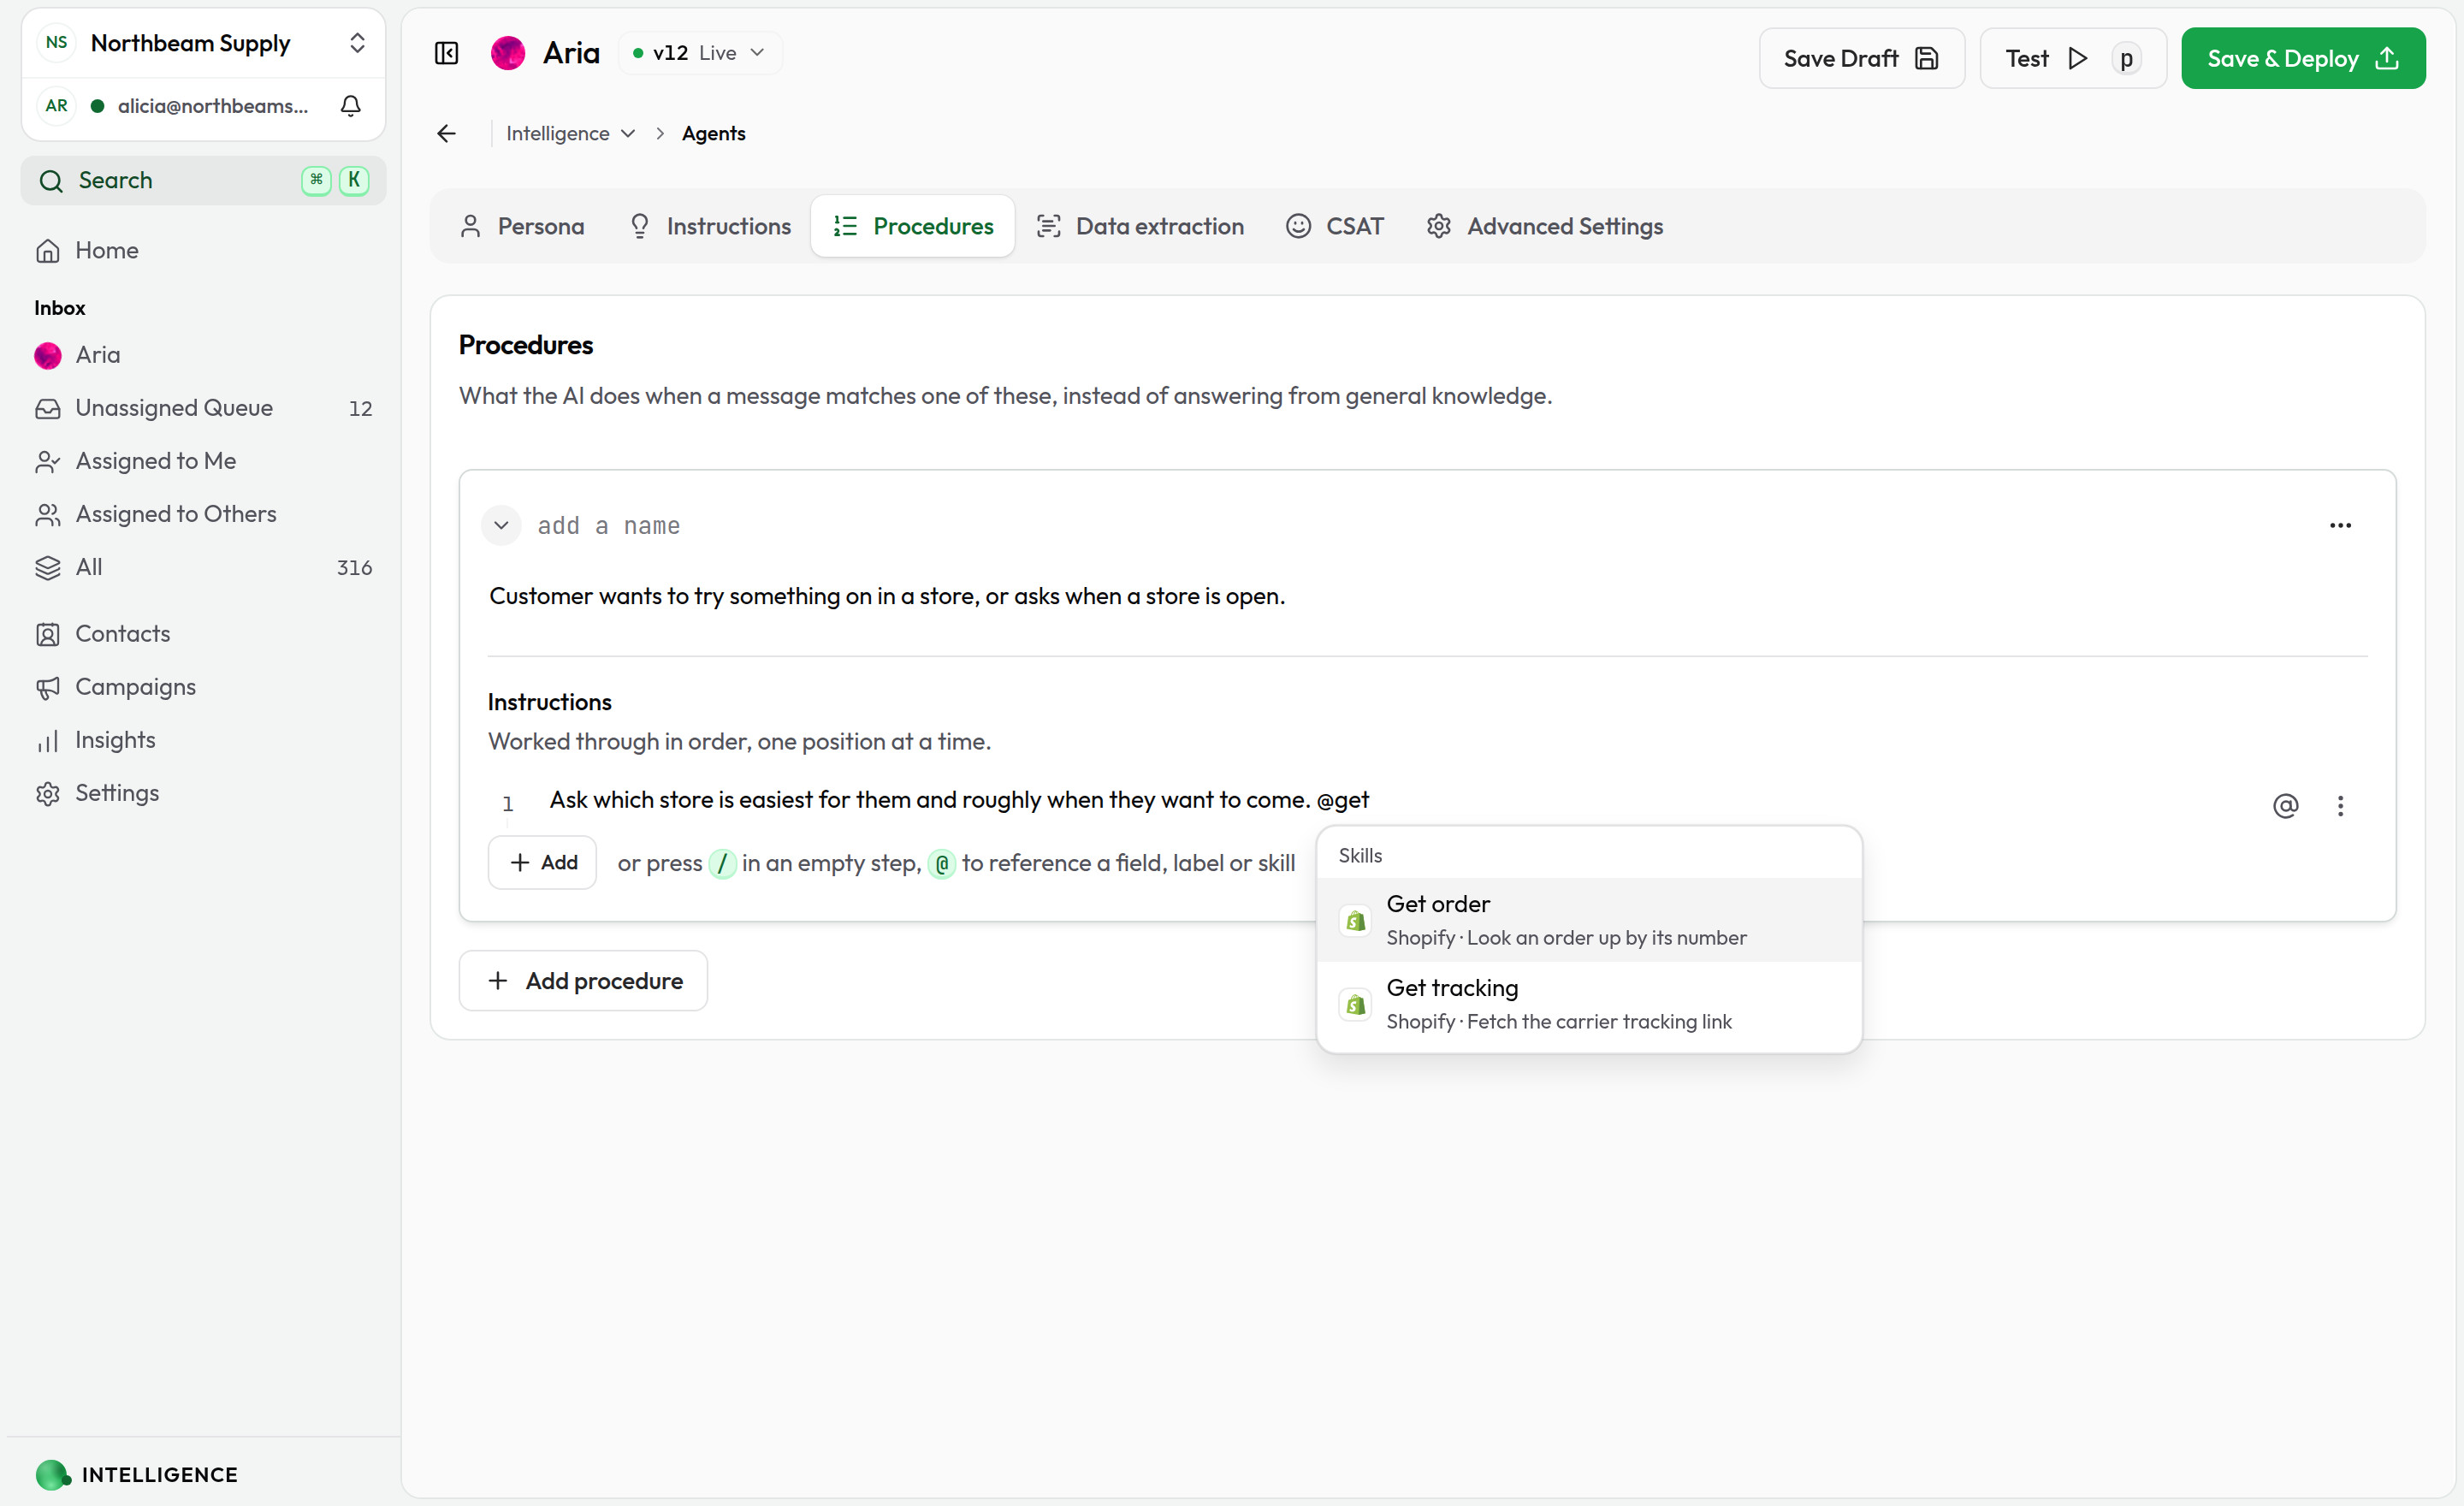
Task: Open step 1 vertical dots menu
Action: [2340, 806]
